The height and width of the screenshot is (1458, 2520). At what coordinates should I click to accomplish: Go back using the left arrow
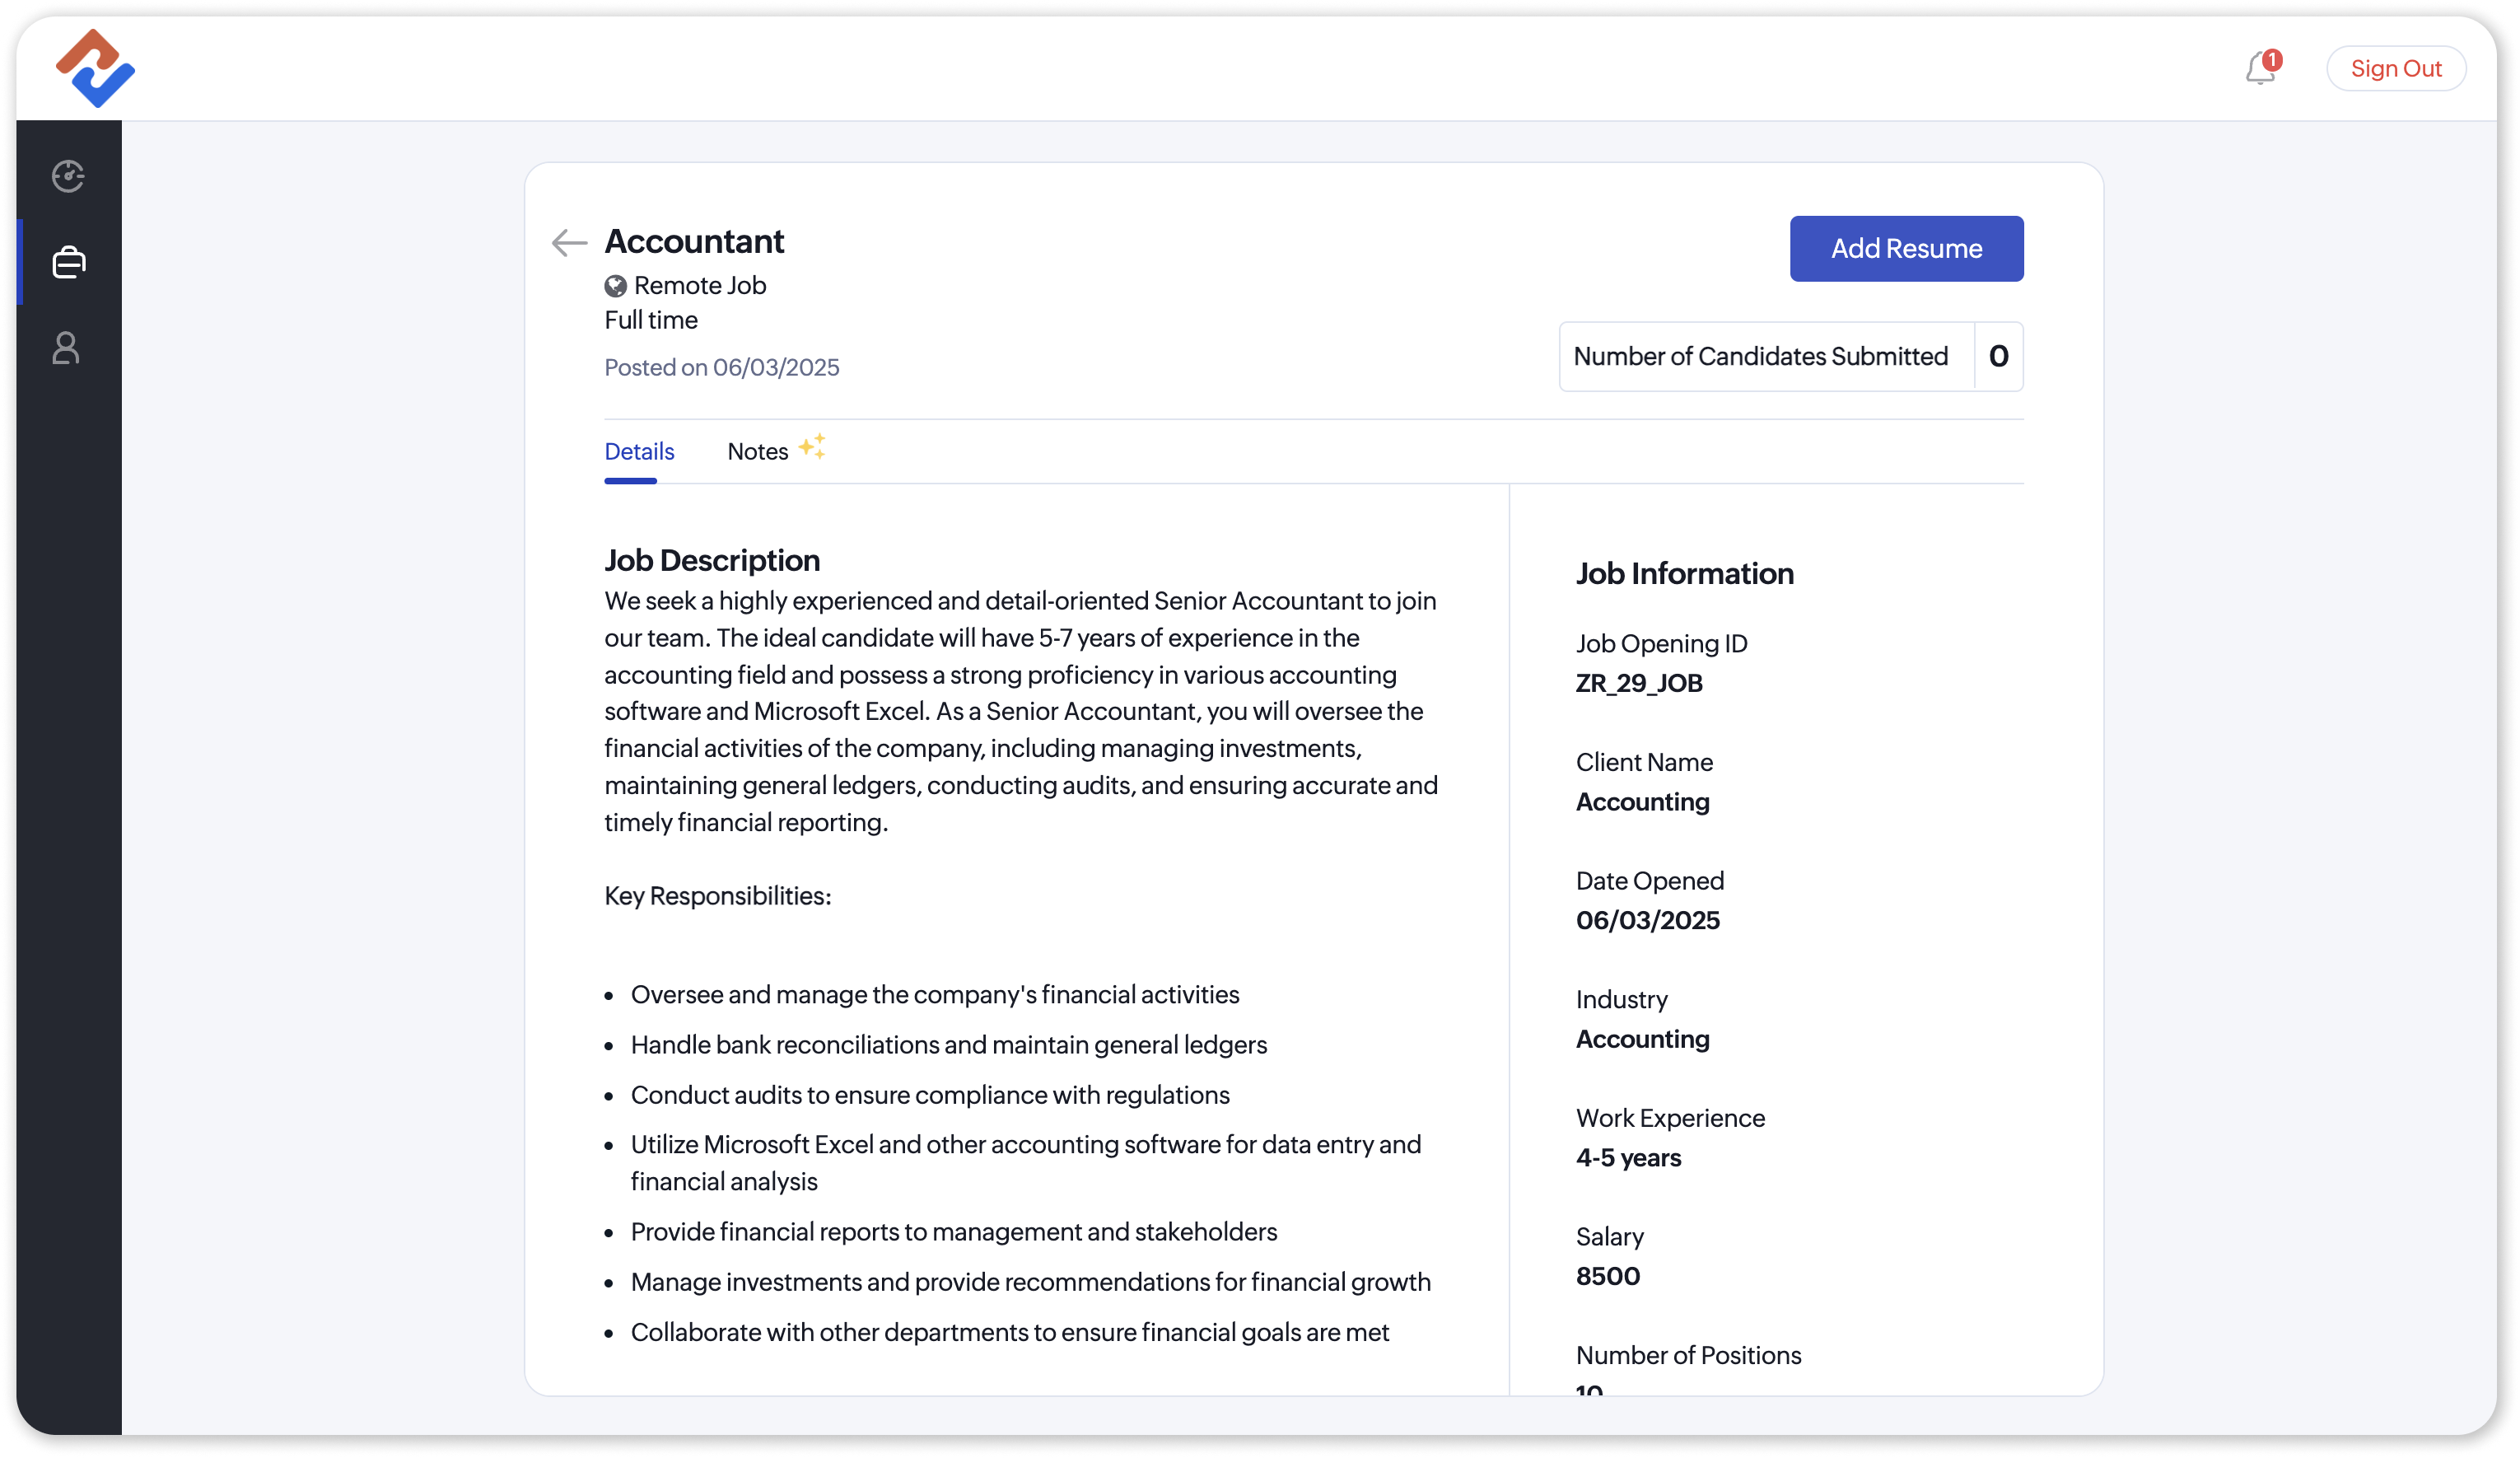click(x=569, y=242)
